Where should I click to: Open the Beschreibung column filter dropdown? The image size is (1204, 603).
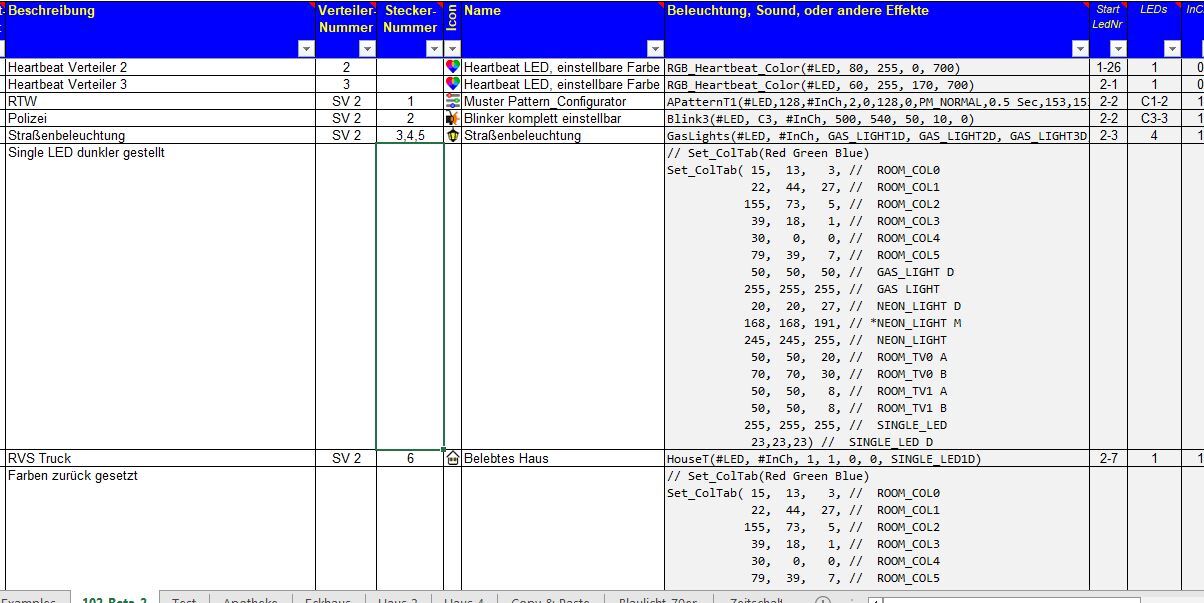(x=306, y=48)
